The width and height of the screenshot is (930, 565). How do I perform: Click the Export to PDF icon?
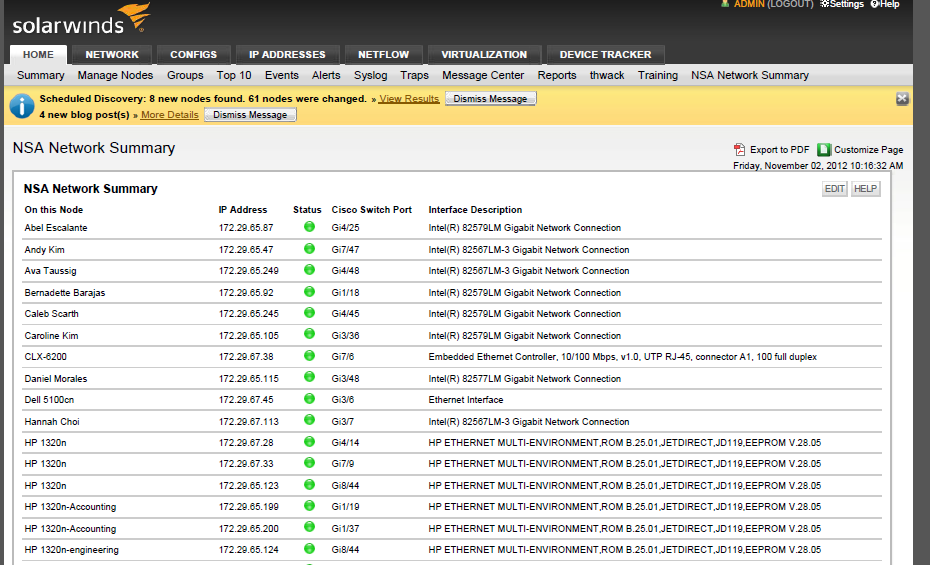[x=739, y=149]
